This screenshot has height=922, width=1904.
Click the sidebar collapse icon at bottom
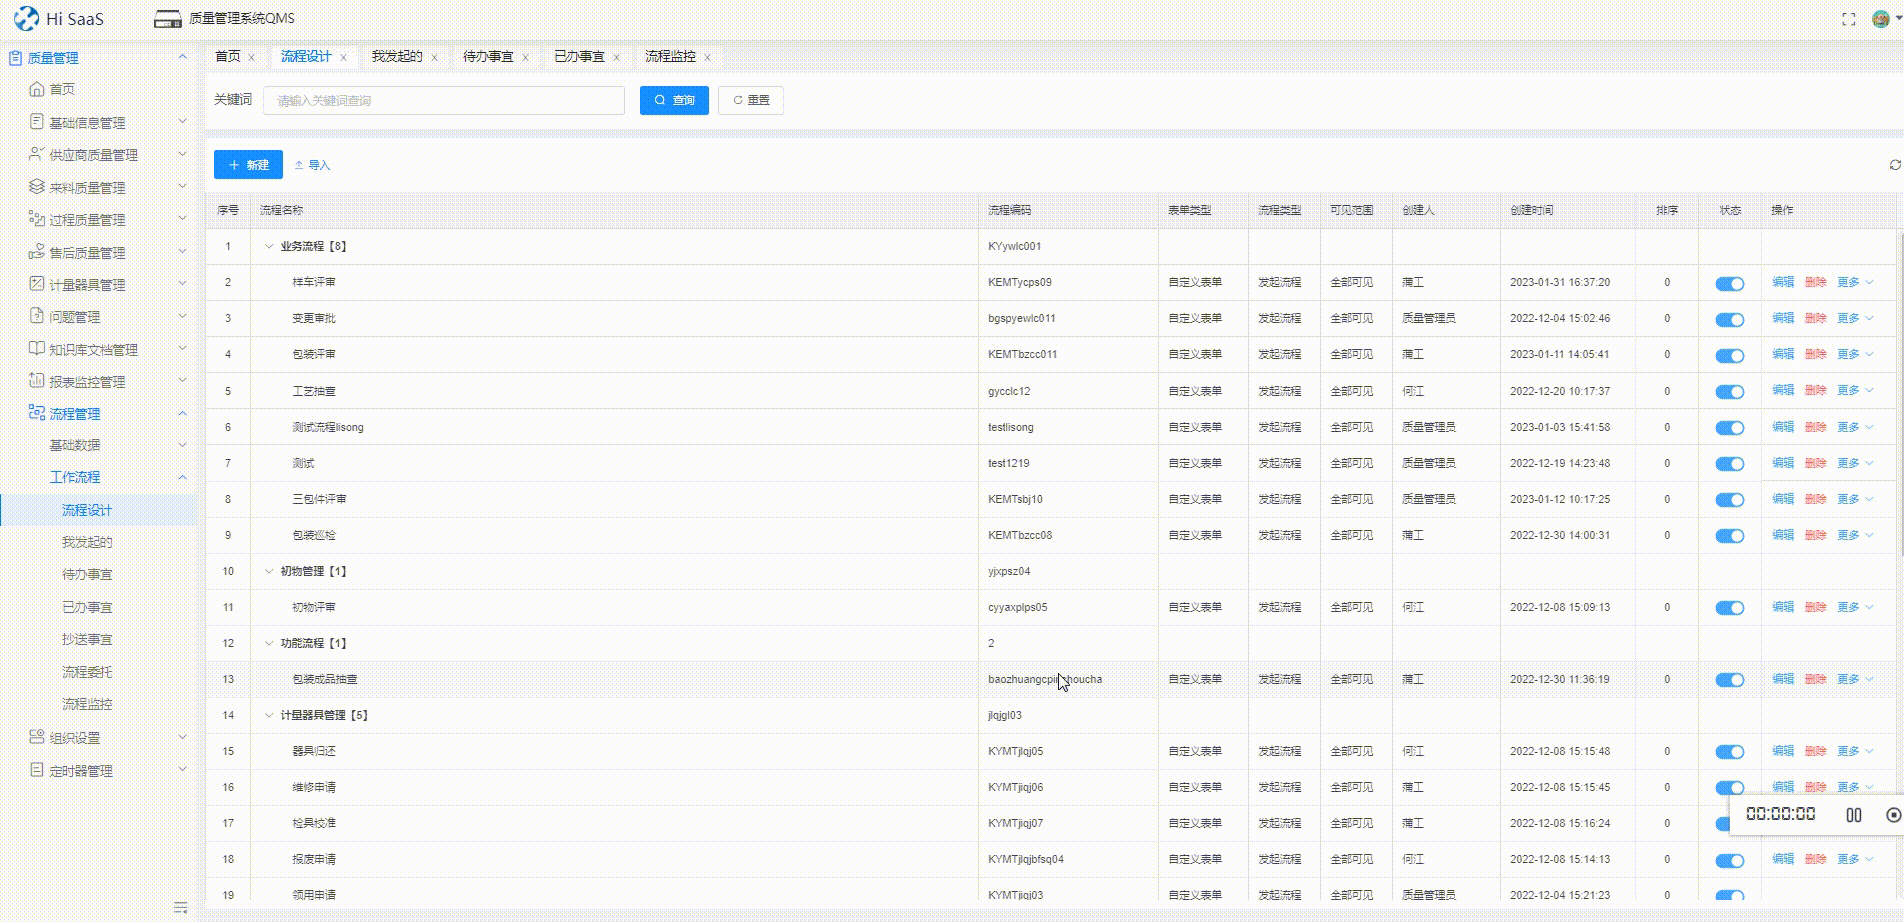pos(180,907)
